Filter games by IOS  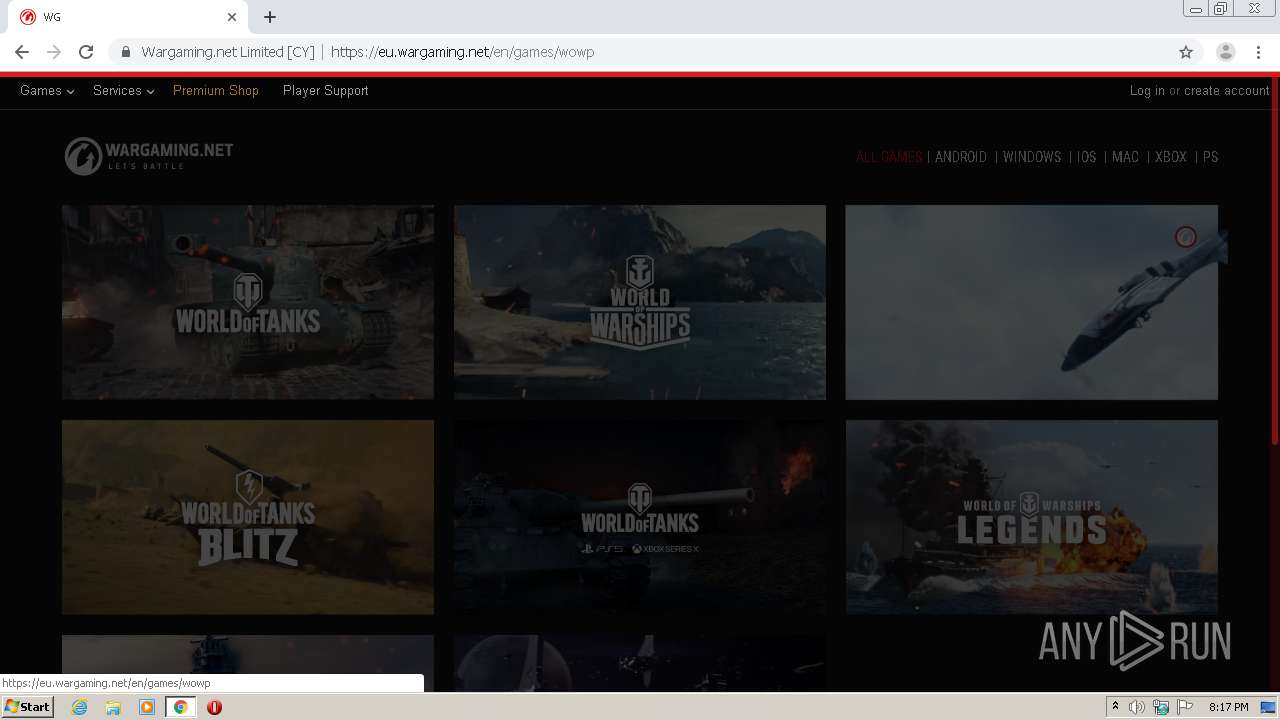tap(1087, 157)
